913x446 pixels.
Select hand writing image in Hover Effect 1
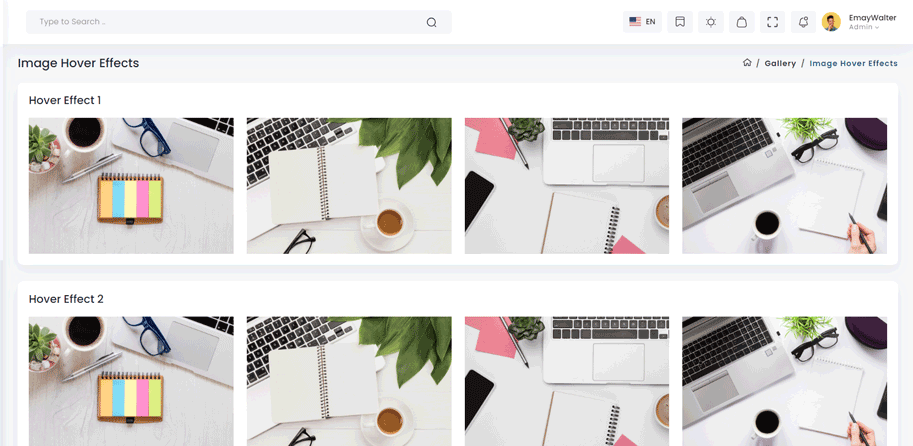[x=784, y=186]
